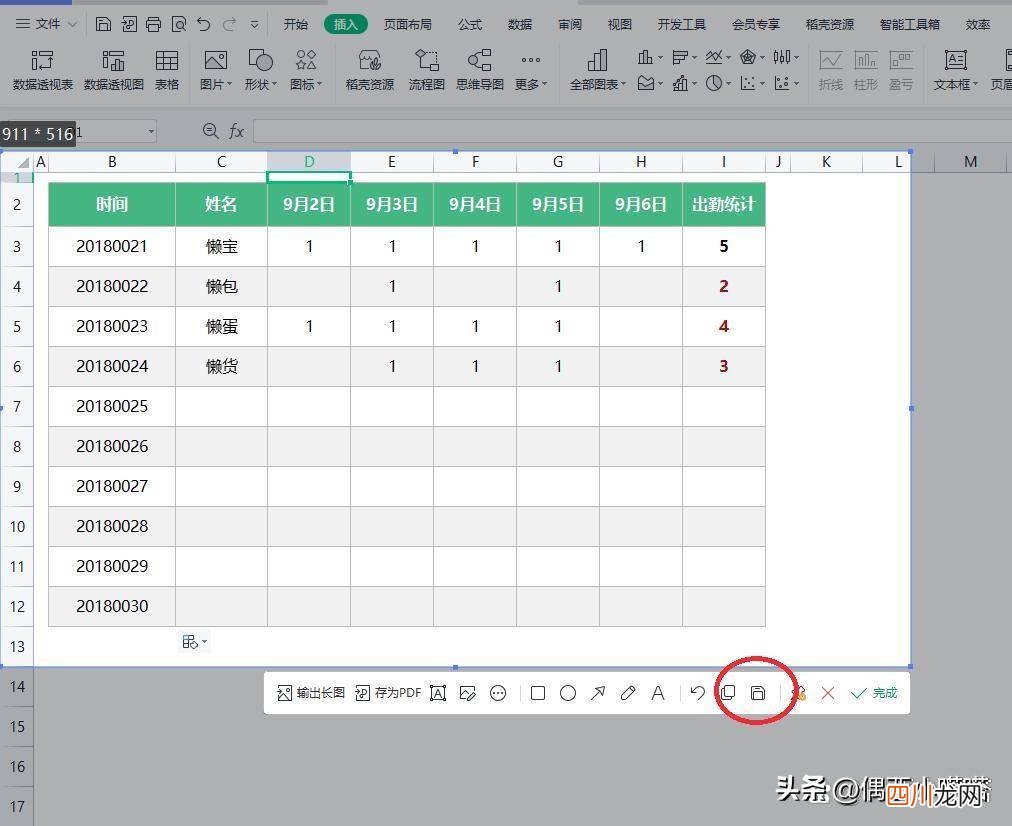
Task: Click 输出长图 export long image button
Action: (311, 693)
